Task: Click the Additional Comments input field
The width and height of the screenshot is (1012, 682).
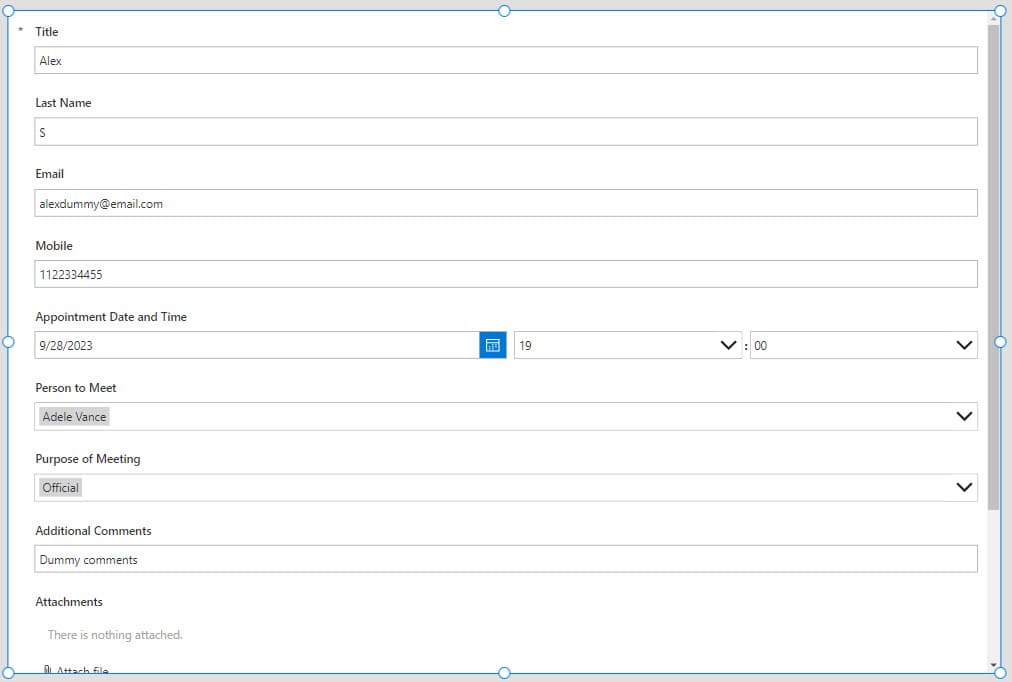Action: [x=505, y=559]
